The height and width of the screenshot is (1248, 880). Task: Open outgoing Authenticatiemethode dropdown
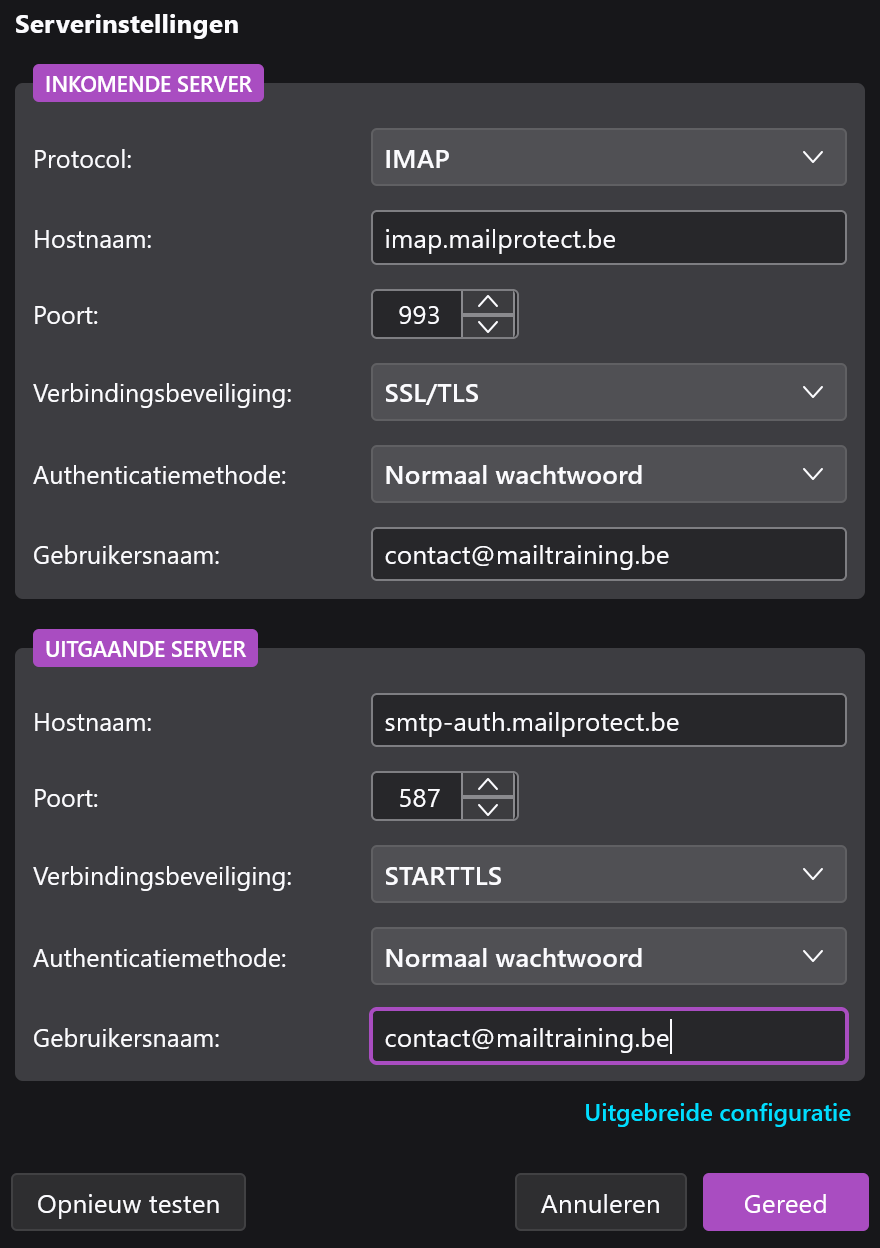point(608,957)
